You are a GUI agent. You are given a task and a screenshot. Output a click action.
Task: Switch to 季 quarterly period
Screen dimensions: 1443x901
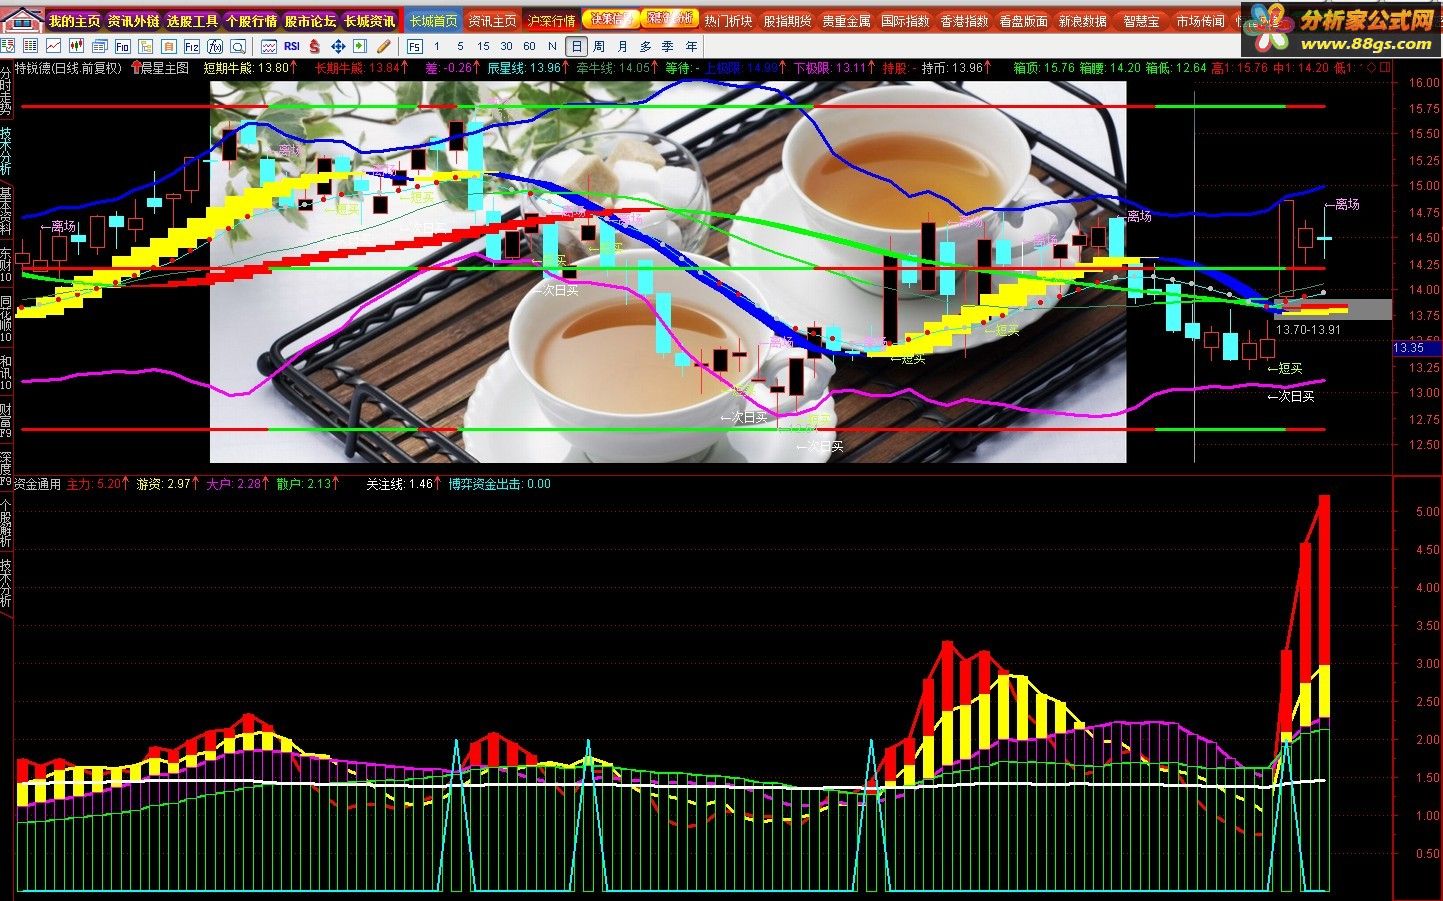tap(668, 46)
